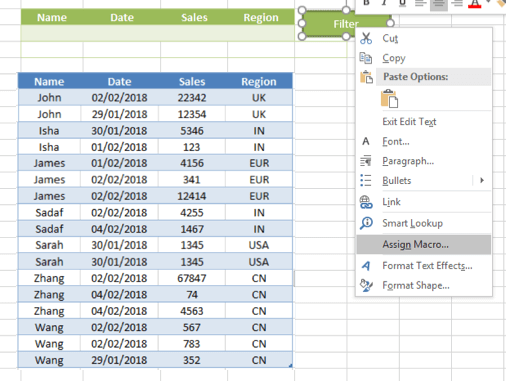Click the Bullets list icon

[x=366, y=180]
